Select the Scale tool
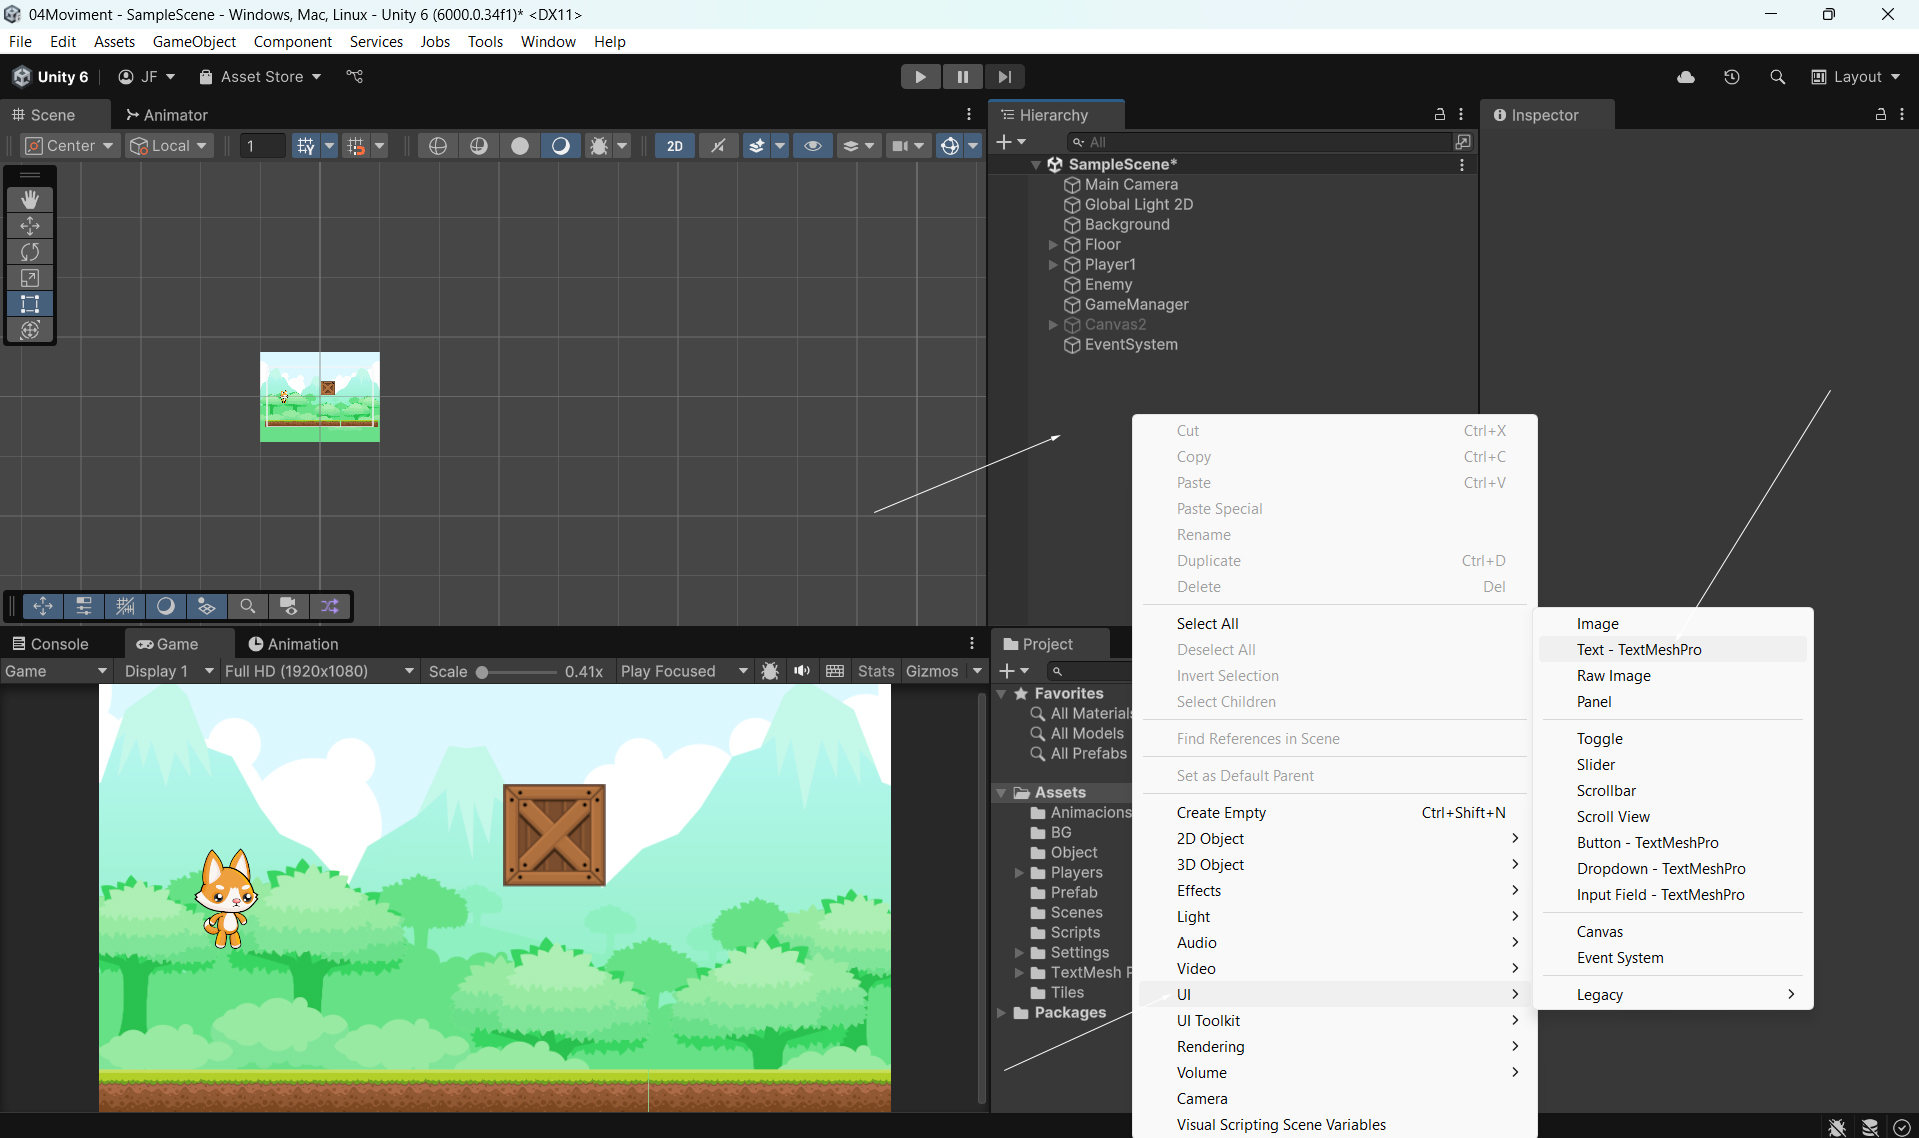 tap(30, 278)
